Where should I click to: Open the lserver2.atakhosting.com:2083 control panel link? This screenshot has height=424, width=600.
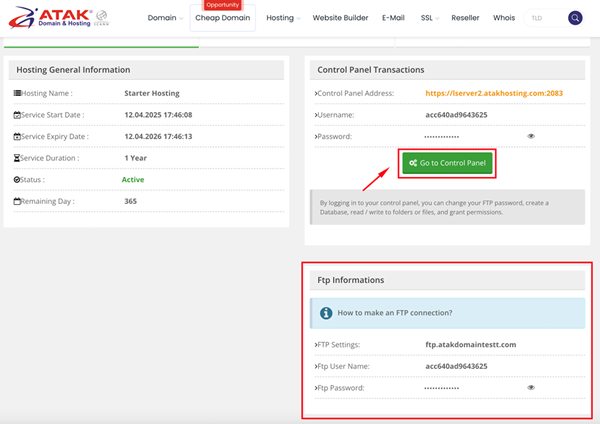(494, 93)
